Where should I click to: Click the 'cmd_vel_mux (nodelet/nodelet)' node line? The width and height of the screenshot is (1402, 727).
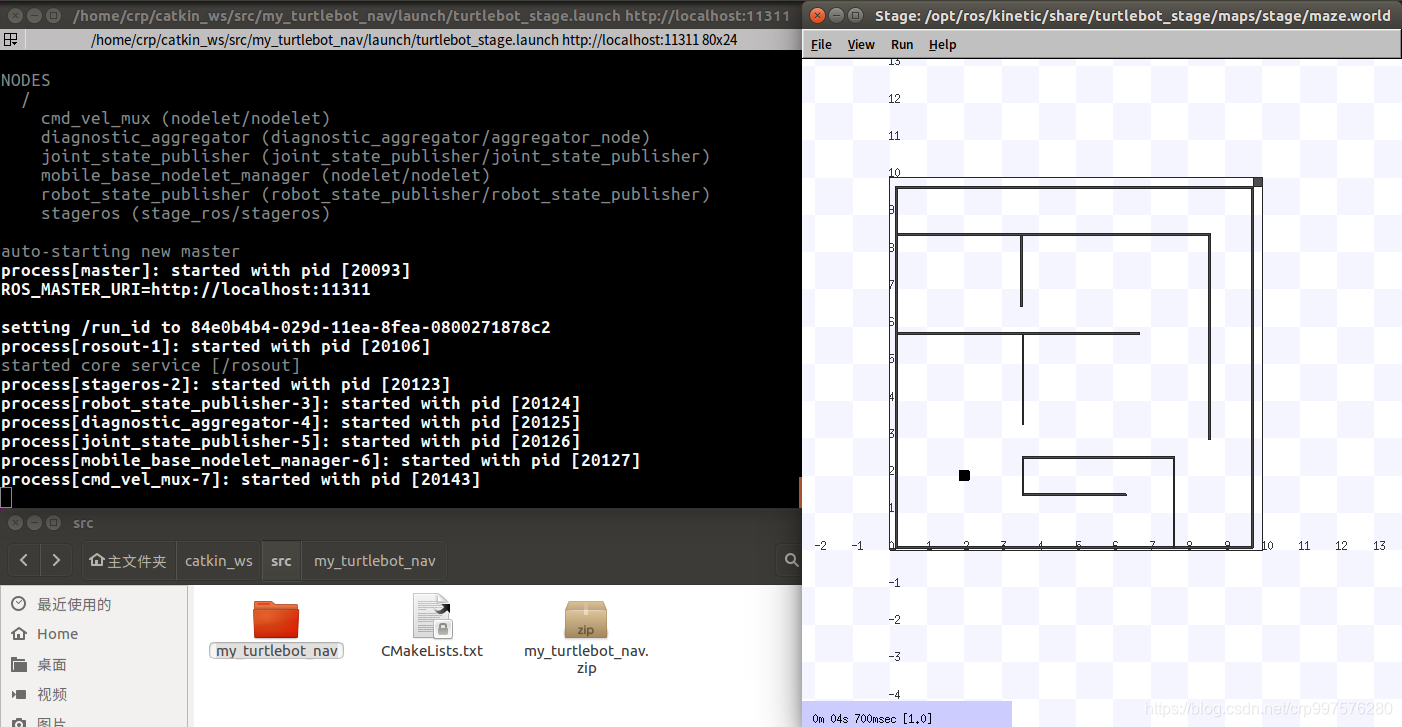click(x=185, y=118)
